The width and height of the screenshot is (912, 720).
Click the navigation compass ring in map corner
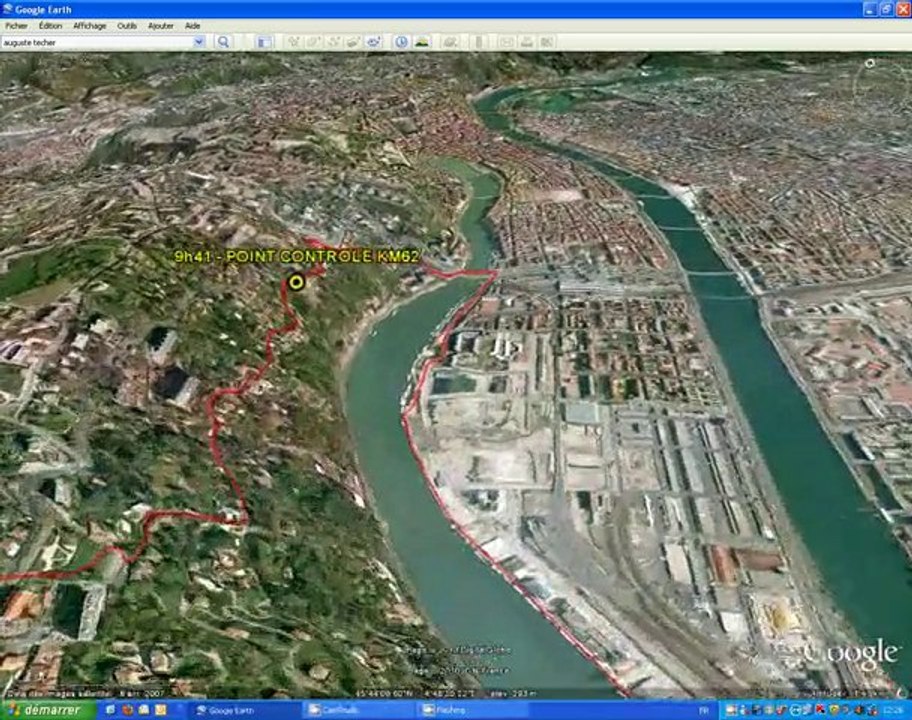(x=870, y=63)
